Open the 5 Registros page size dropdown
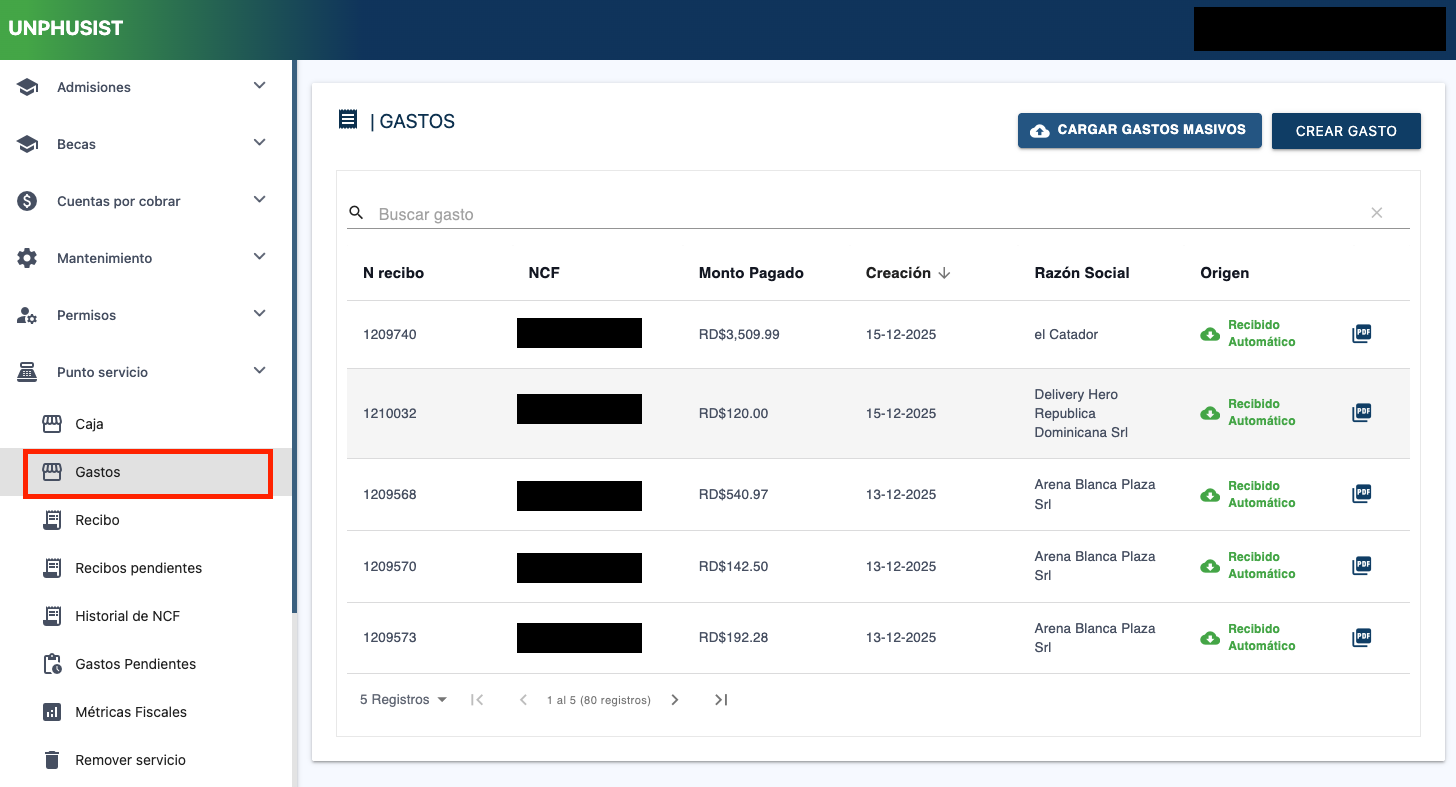 point(403,700)
